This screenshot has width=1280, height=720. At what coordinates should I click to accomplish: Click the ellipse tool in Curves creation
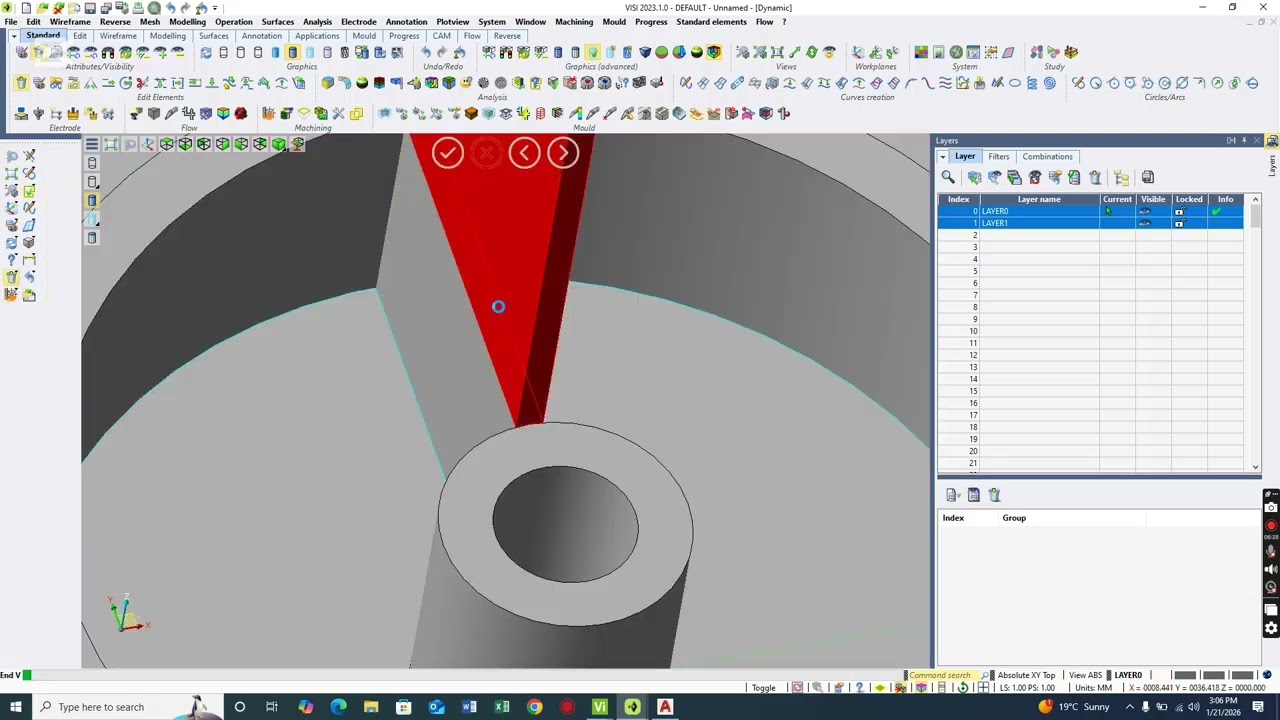1015,83
